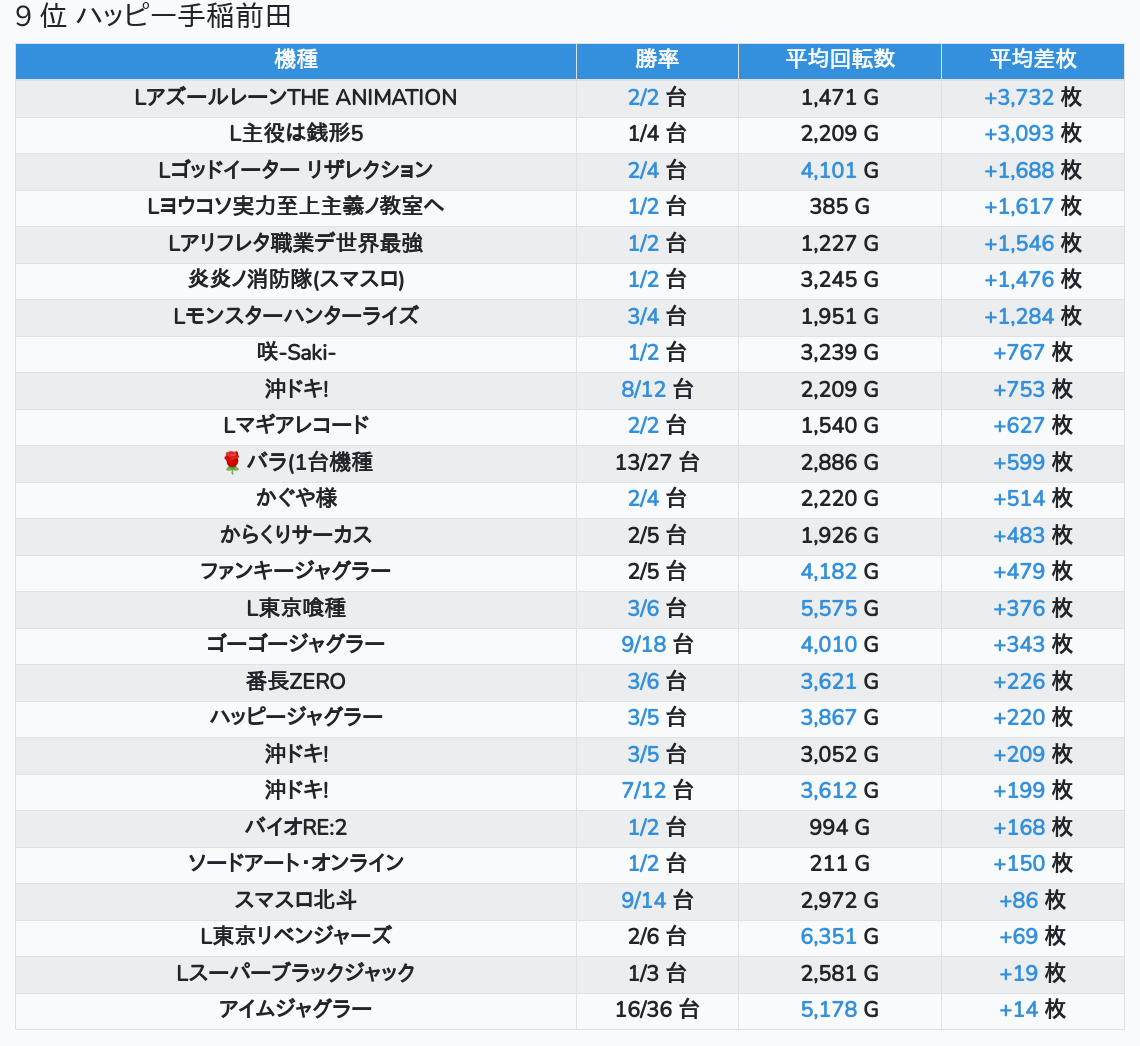Select the 16/36 台 win rate cell

tap(657, 1009)
